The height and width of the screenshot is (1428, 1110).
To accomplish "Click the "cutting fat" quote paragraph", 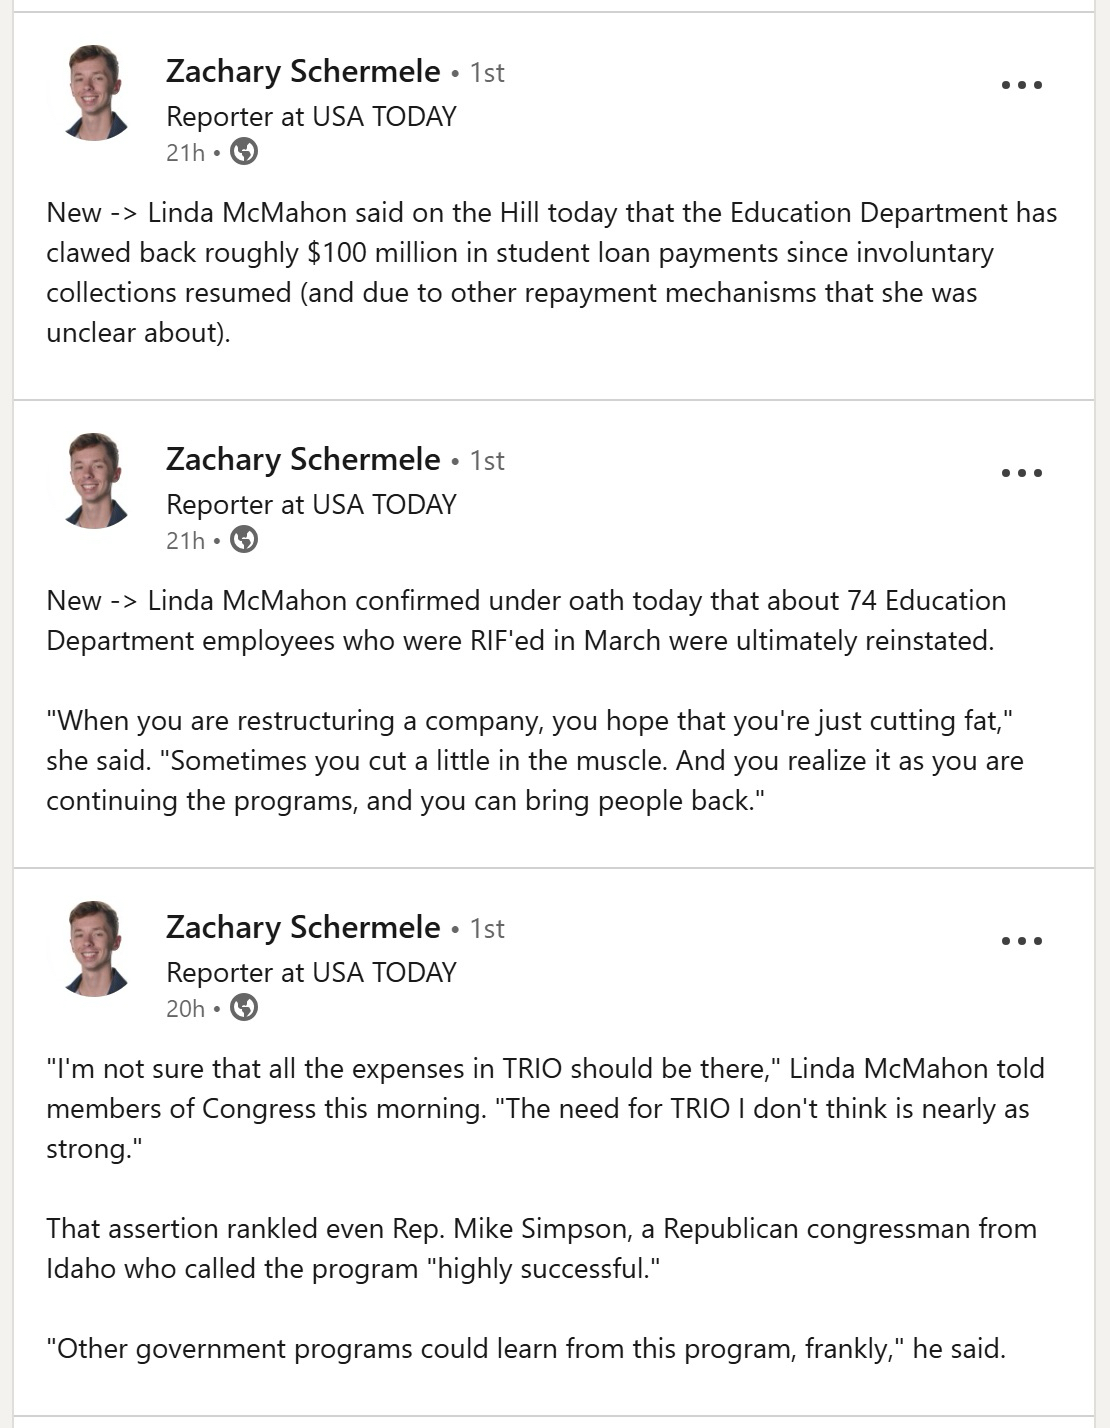I will (x=534, y=761).
